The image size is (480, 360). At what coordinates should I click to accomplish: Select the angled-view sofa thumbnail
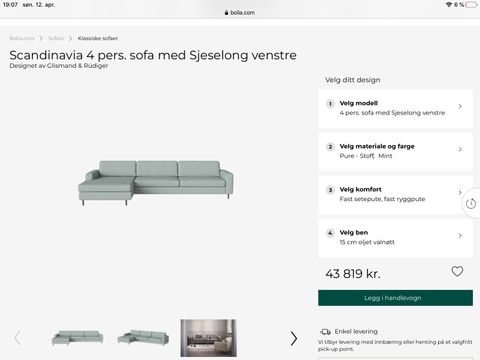[143, 338]
